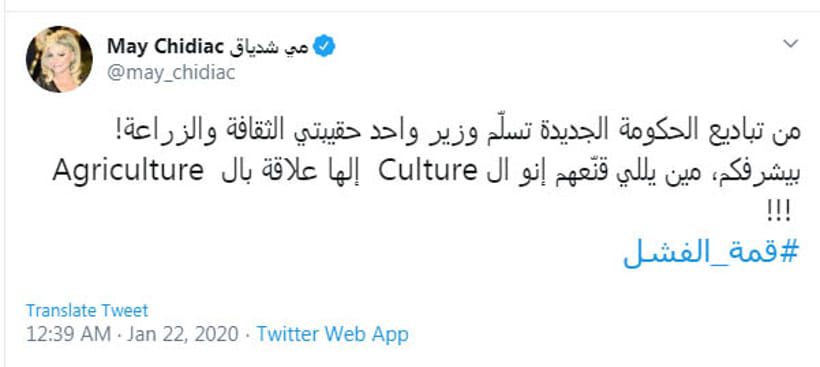The image size is (820, 367).
Task: Open the Twitter Web App source link
Action: pos(333,334)
